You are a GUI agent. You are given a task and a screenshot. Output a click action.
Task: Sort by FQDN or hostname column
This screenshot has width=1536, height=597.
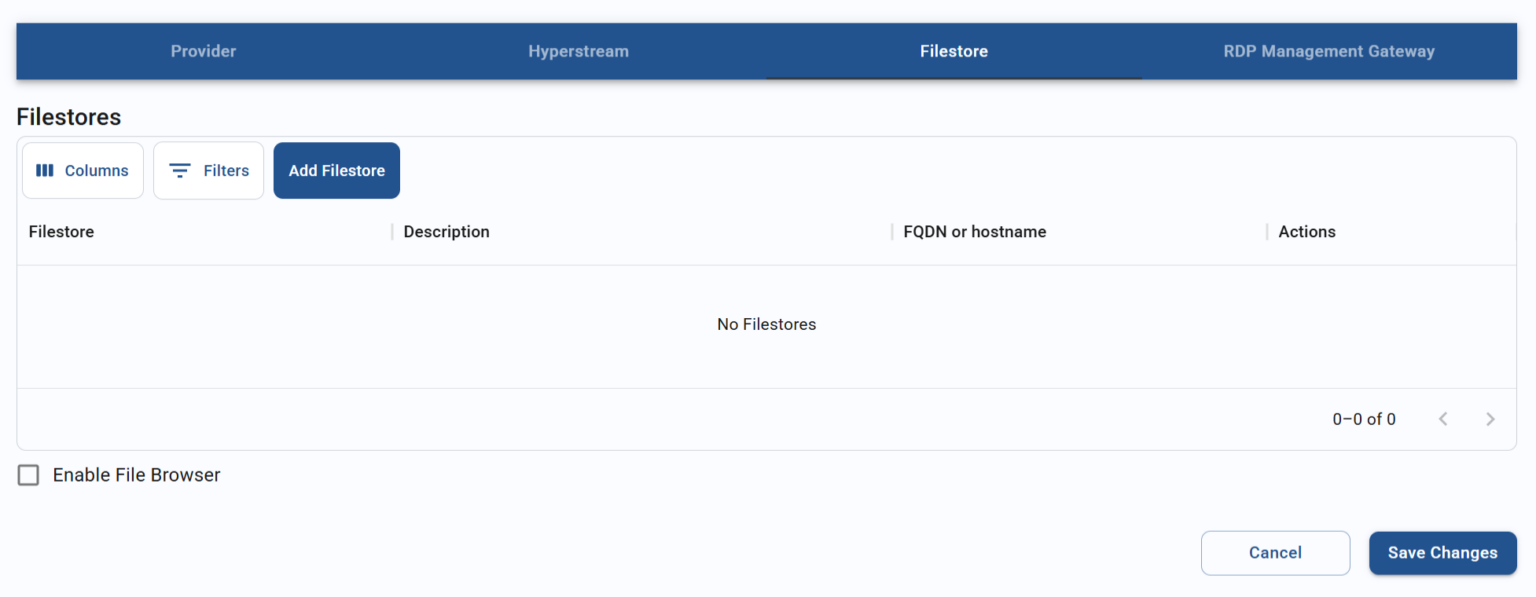[974, 232]
